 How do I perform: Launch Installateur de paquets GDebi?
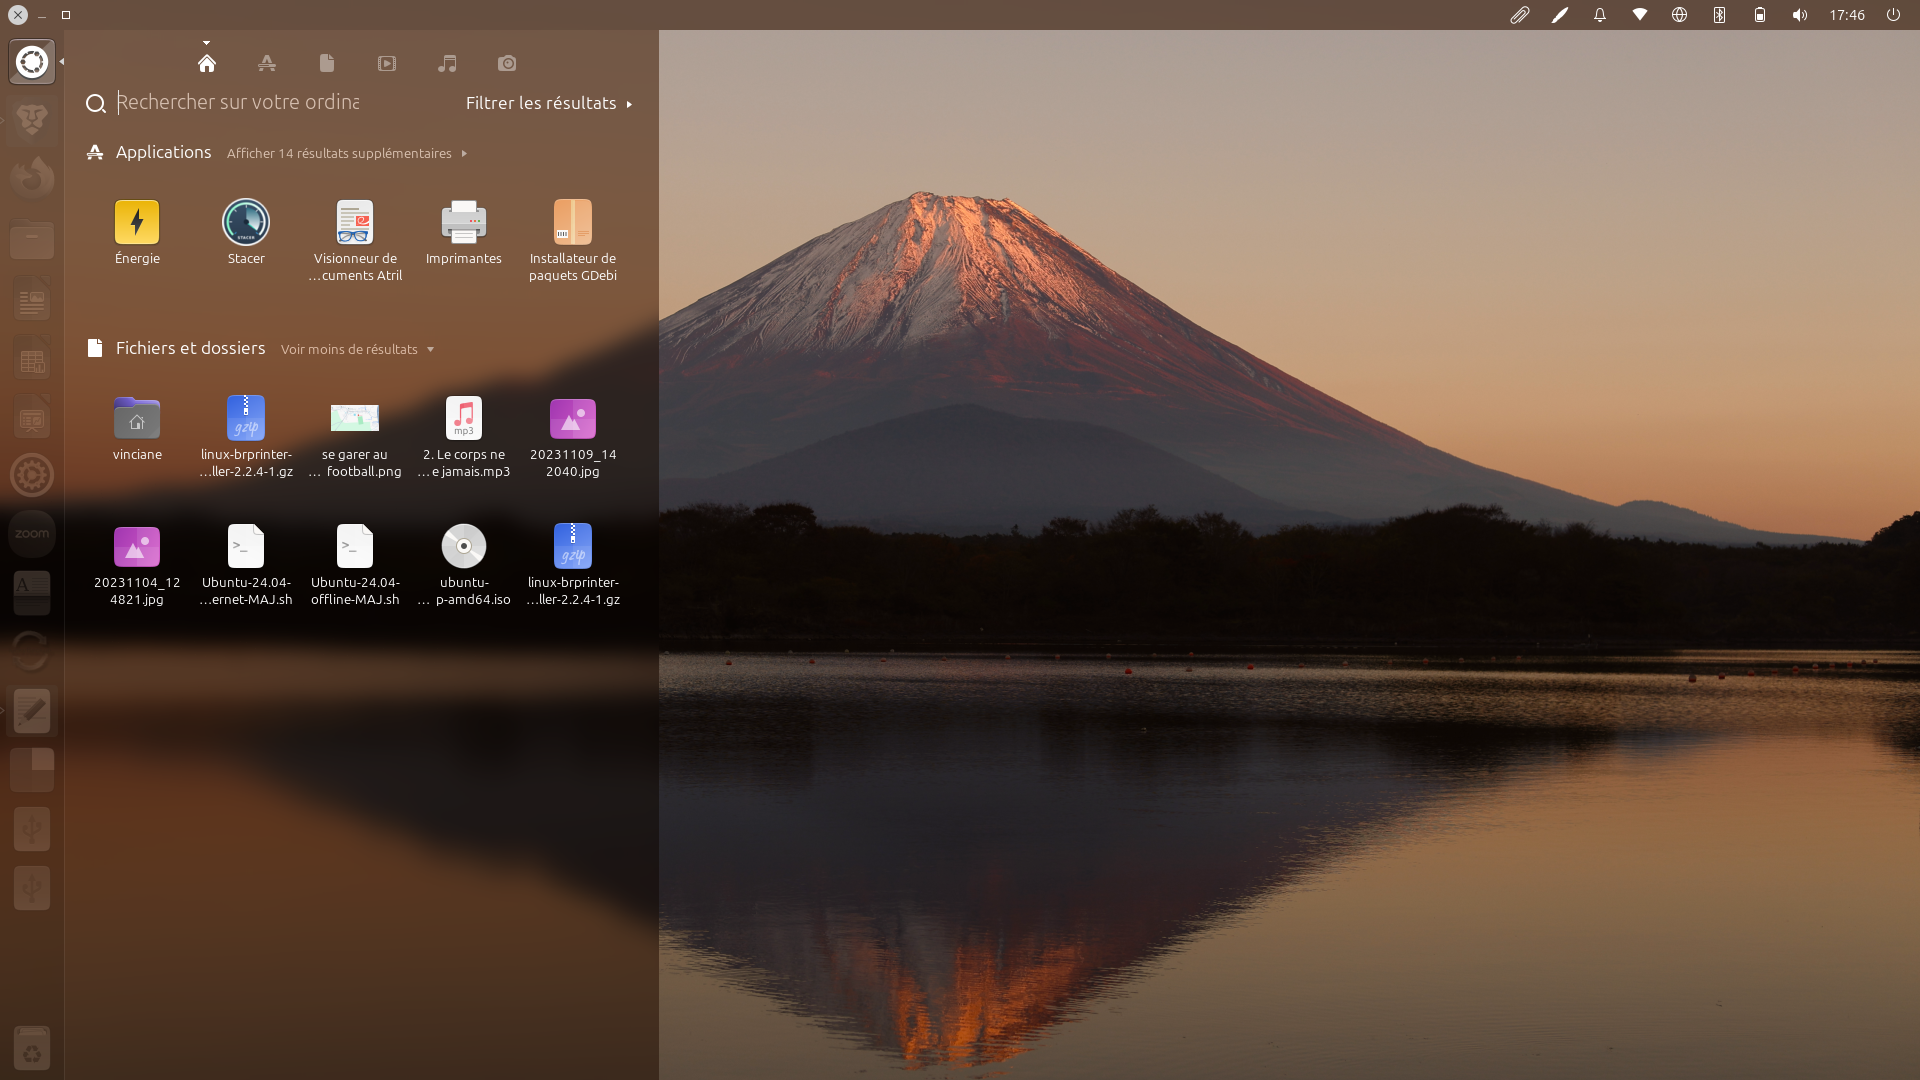573,223
